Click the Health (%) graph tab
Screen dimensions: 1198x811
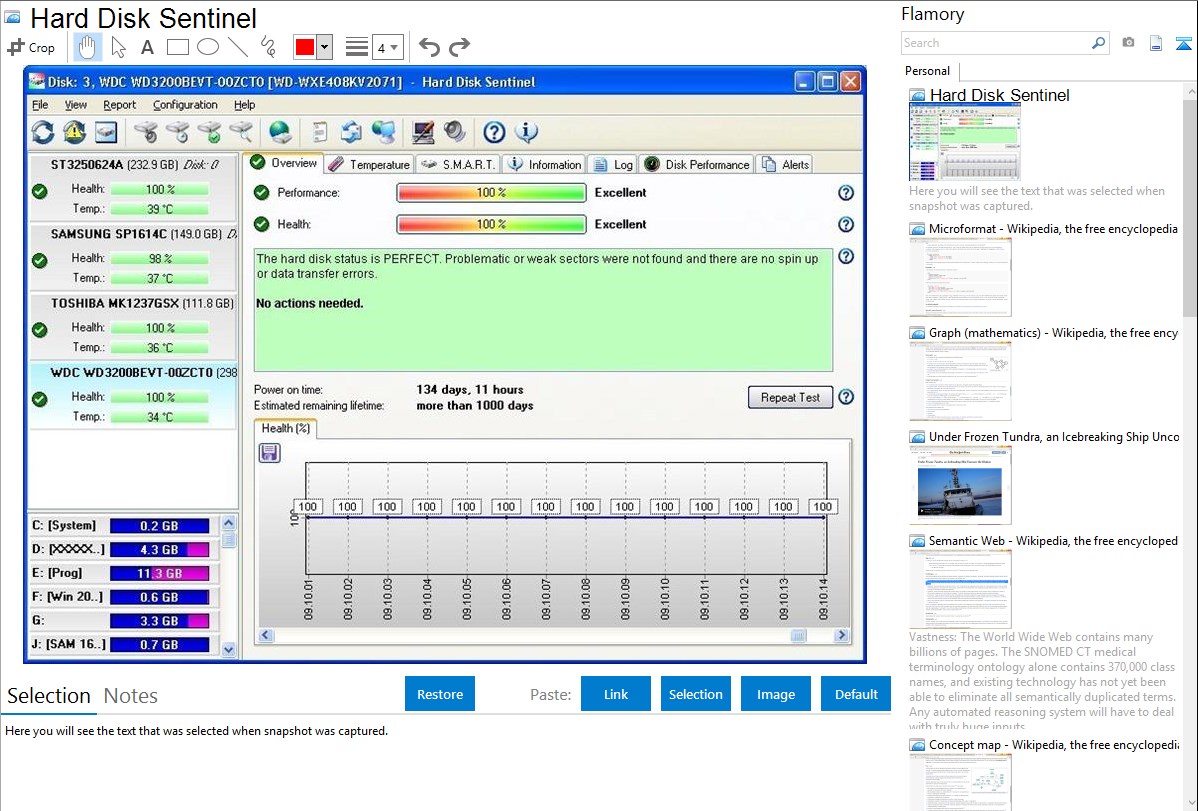coord(286,429)
